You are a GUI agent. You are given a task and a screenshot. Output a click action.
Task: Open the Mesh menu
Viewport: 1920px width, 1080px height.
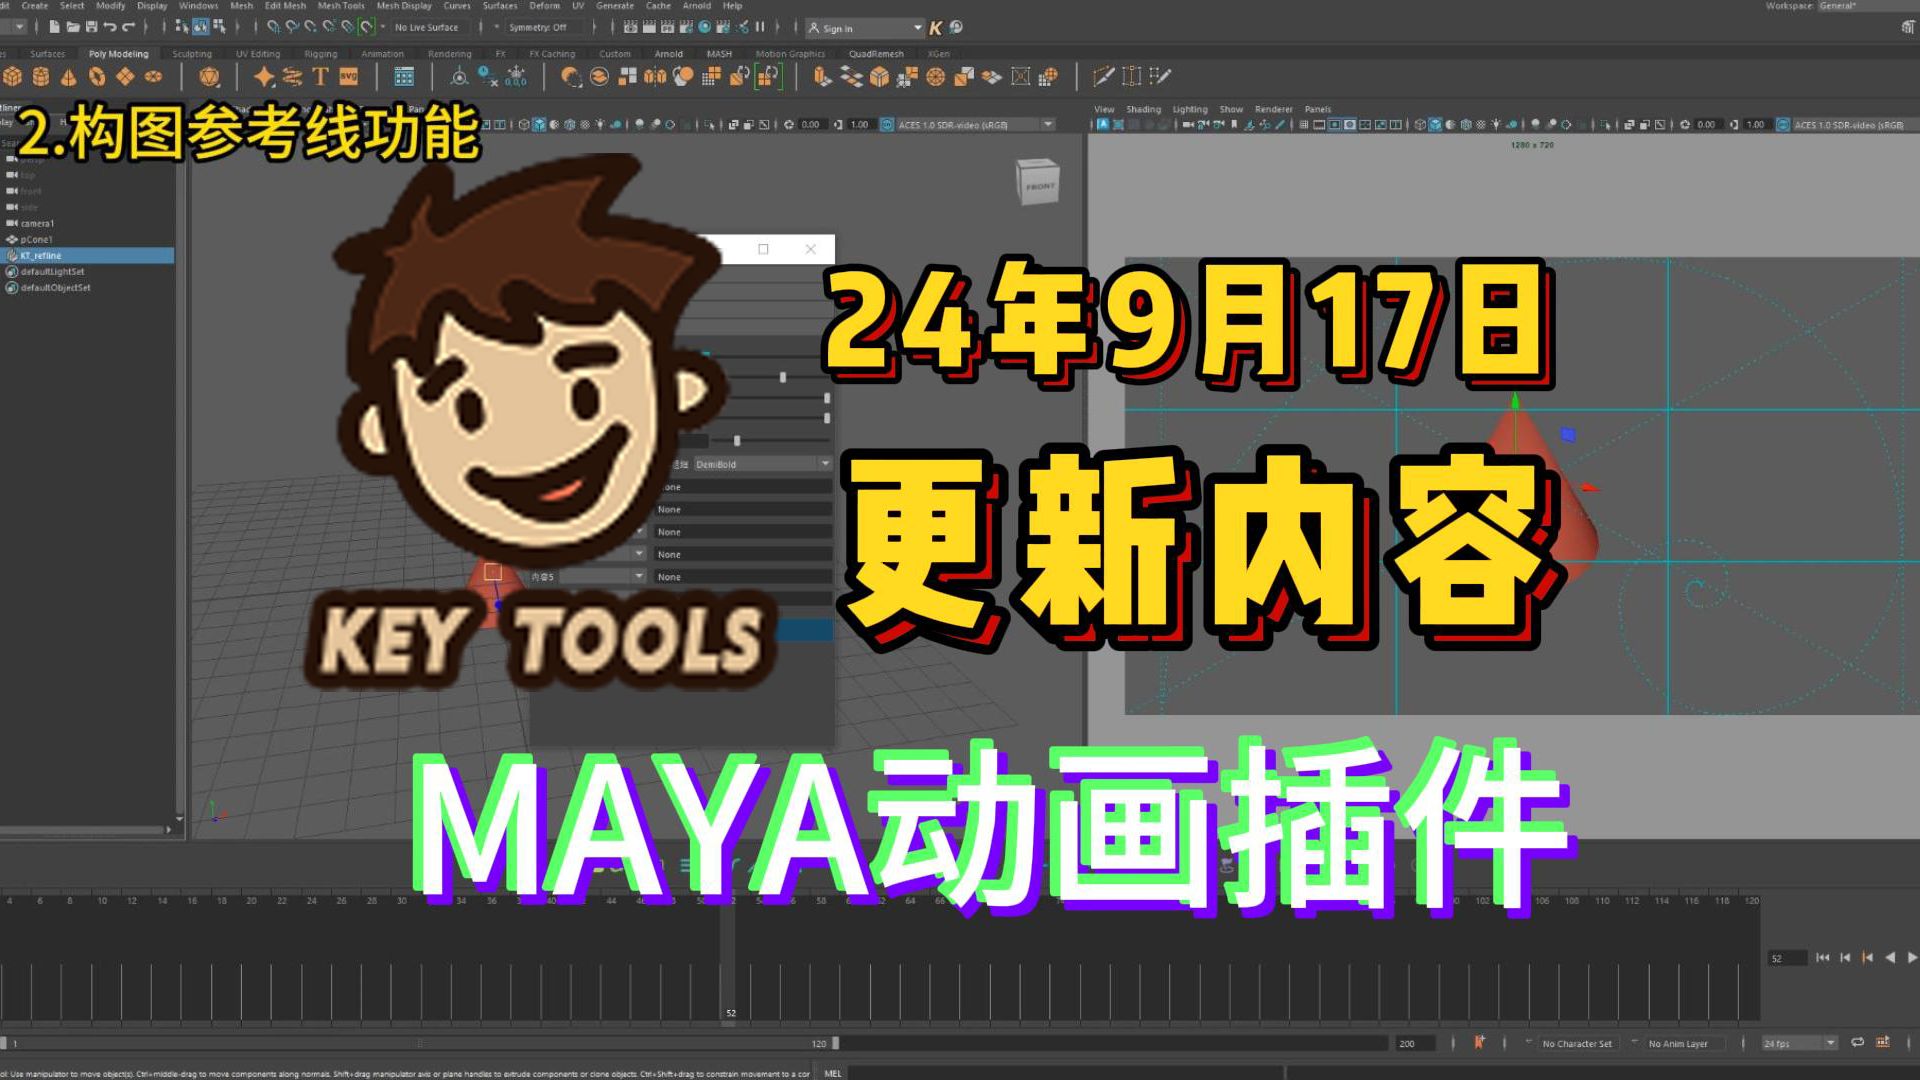240,6
